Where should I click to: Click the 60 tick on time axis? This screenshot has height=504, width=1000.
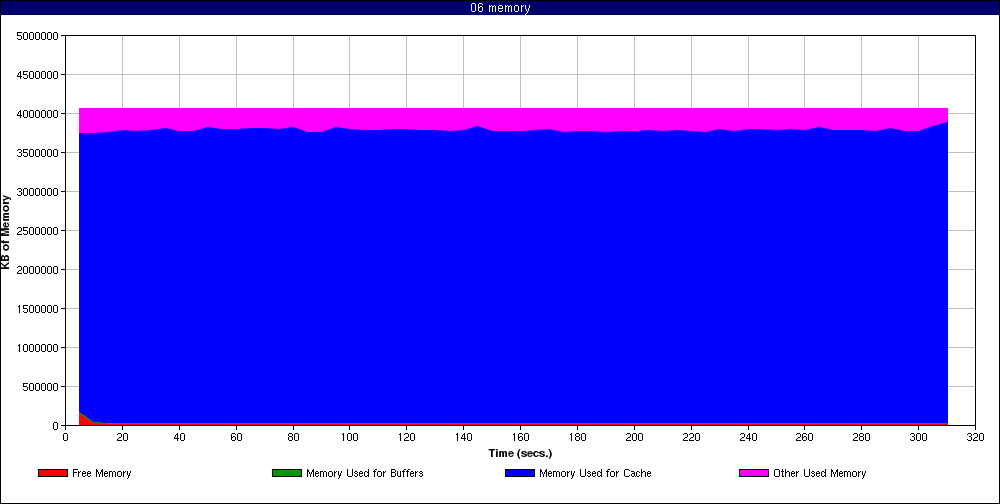[x=236, y=438]
